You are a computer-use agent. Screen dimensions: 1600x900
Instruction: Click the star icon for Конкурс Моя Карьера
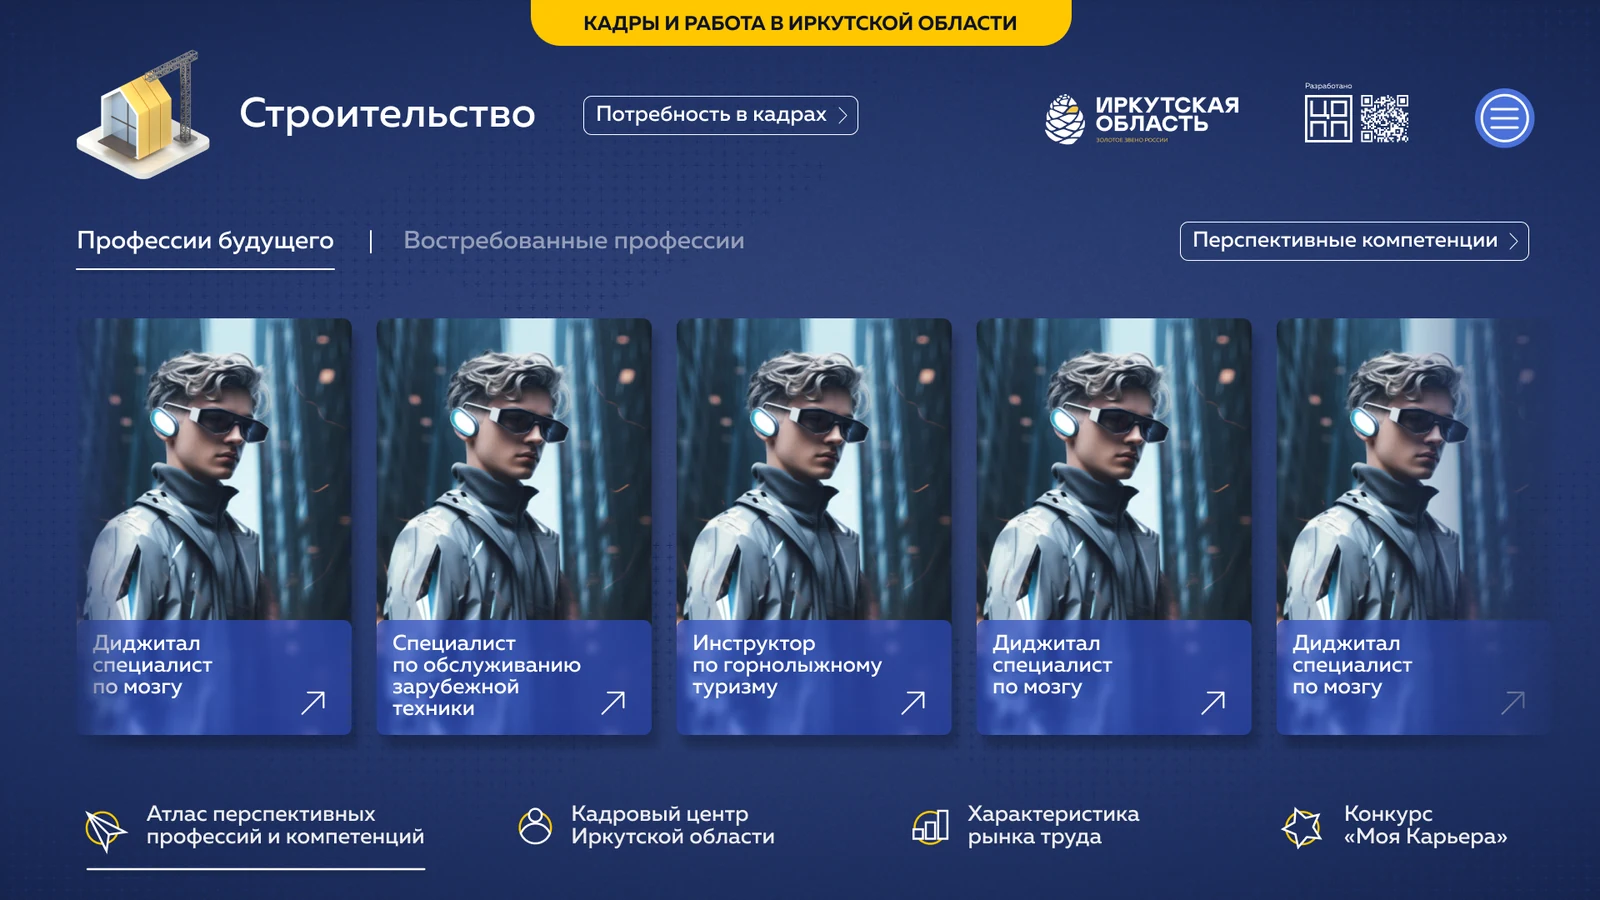pos(1302,827)
